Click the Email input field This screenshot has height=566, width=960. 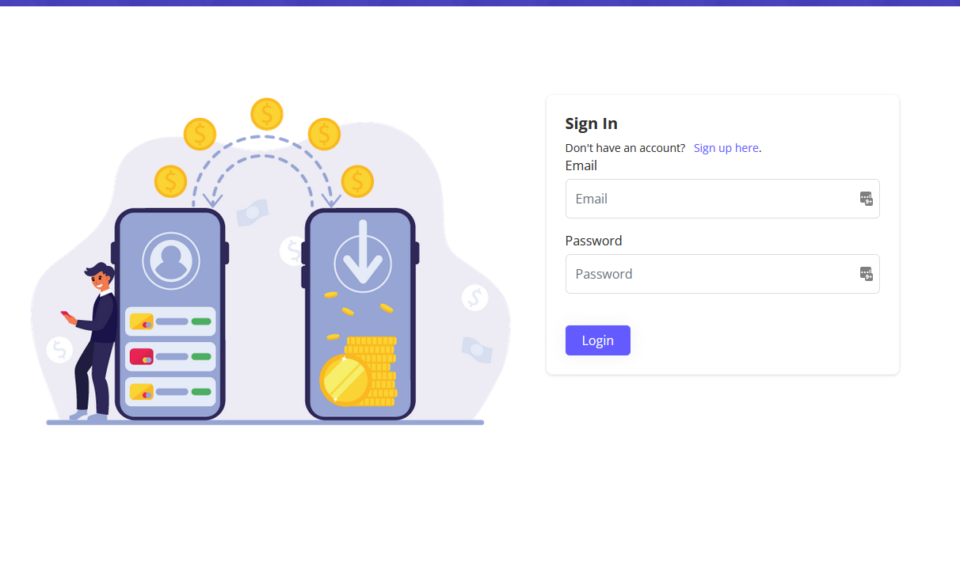click(x=710, y=199)
